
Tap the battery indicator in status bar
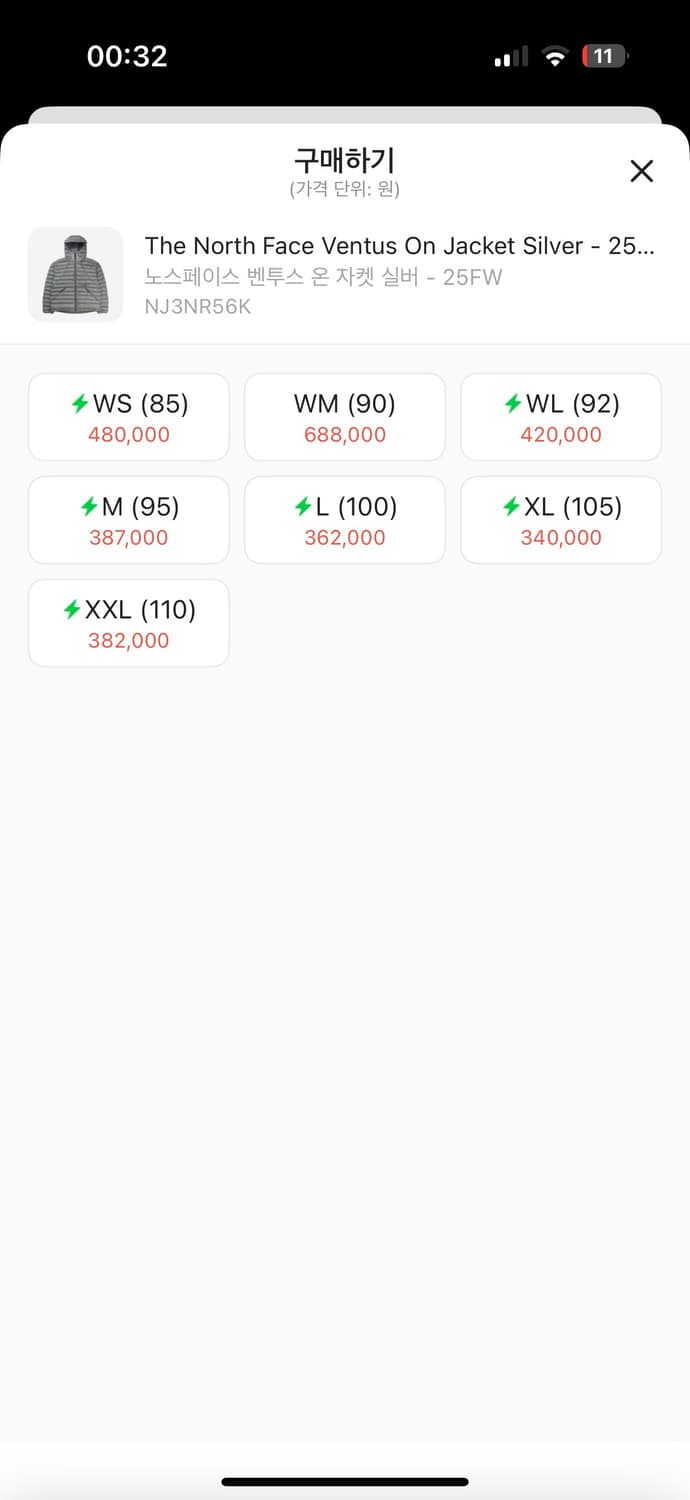pos(605,56)
